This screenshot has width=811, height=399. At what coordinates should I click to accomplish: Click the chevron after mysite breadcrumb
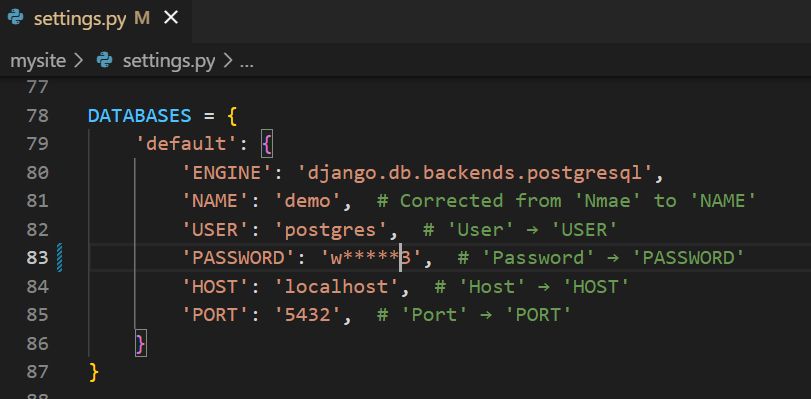78,61
